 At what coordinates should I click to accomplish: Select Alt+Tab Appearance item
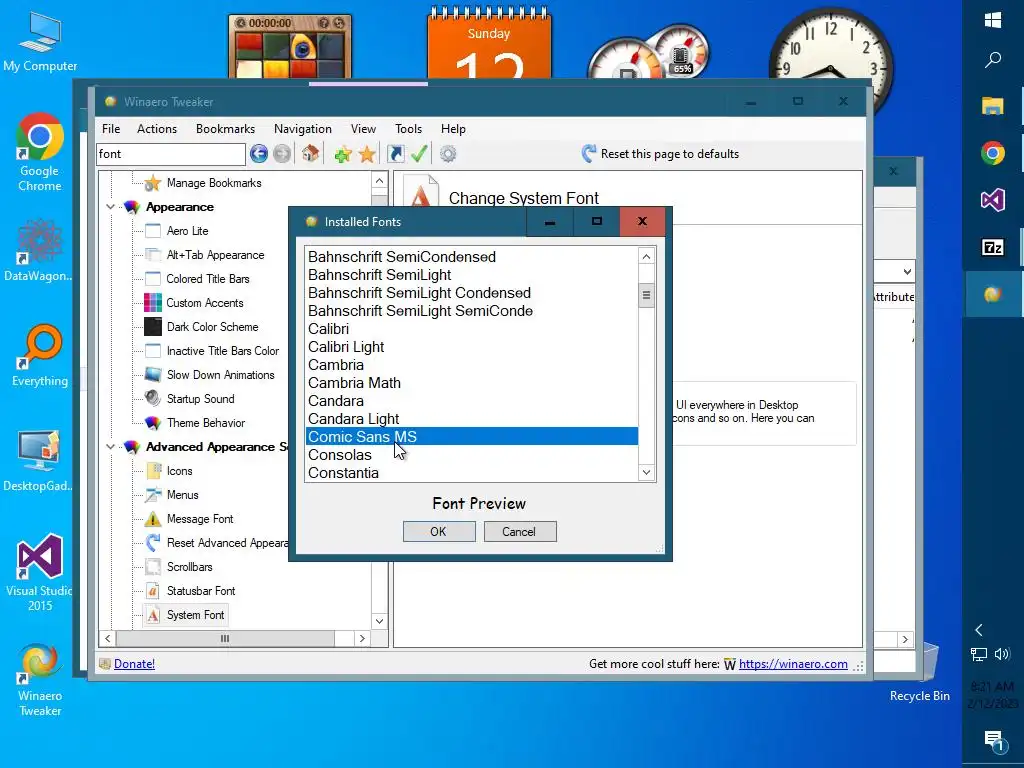click(x=216, y=255)
